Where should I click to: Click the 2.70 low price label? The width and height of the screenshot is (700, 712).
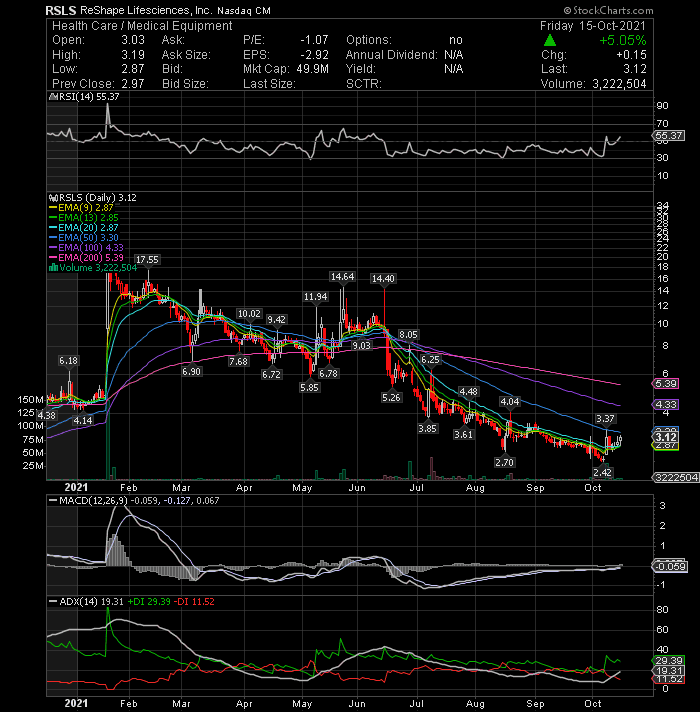[x=504, y=463]
